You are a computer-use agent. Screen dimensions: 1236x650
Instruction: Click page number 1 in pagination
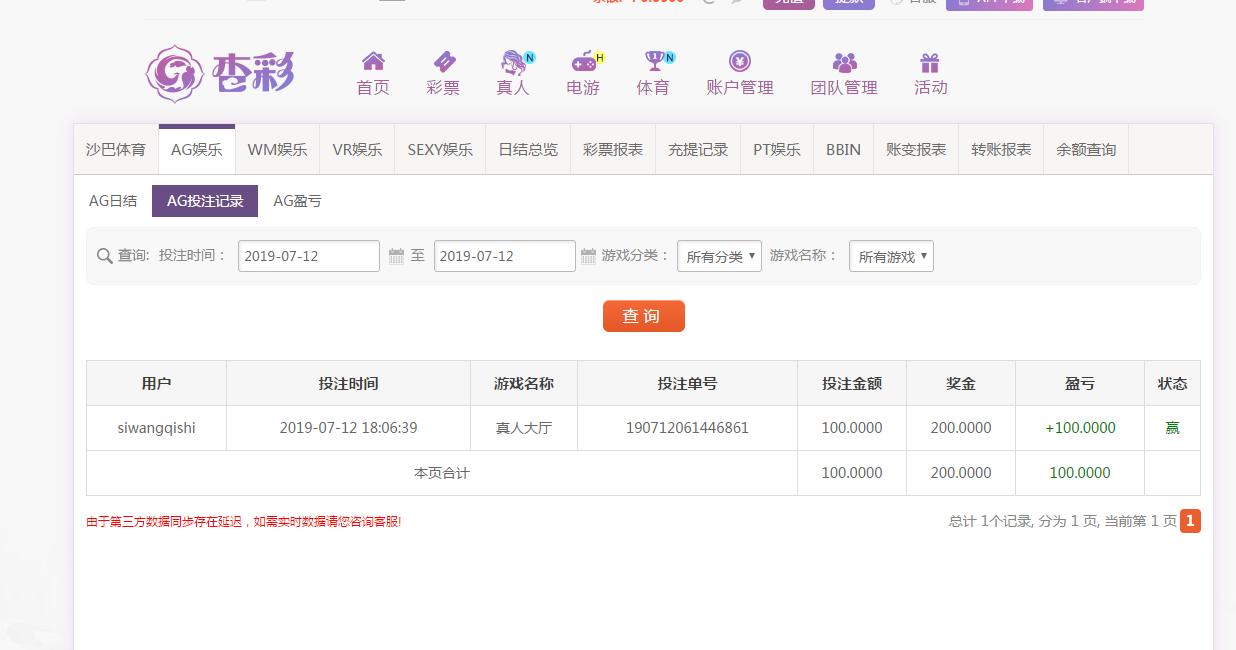1190,521
